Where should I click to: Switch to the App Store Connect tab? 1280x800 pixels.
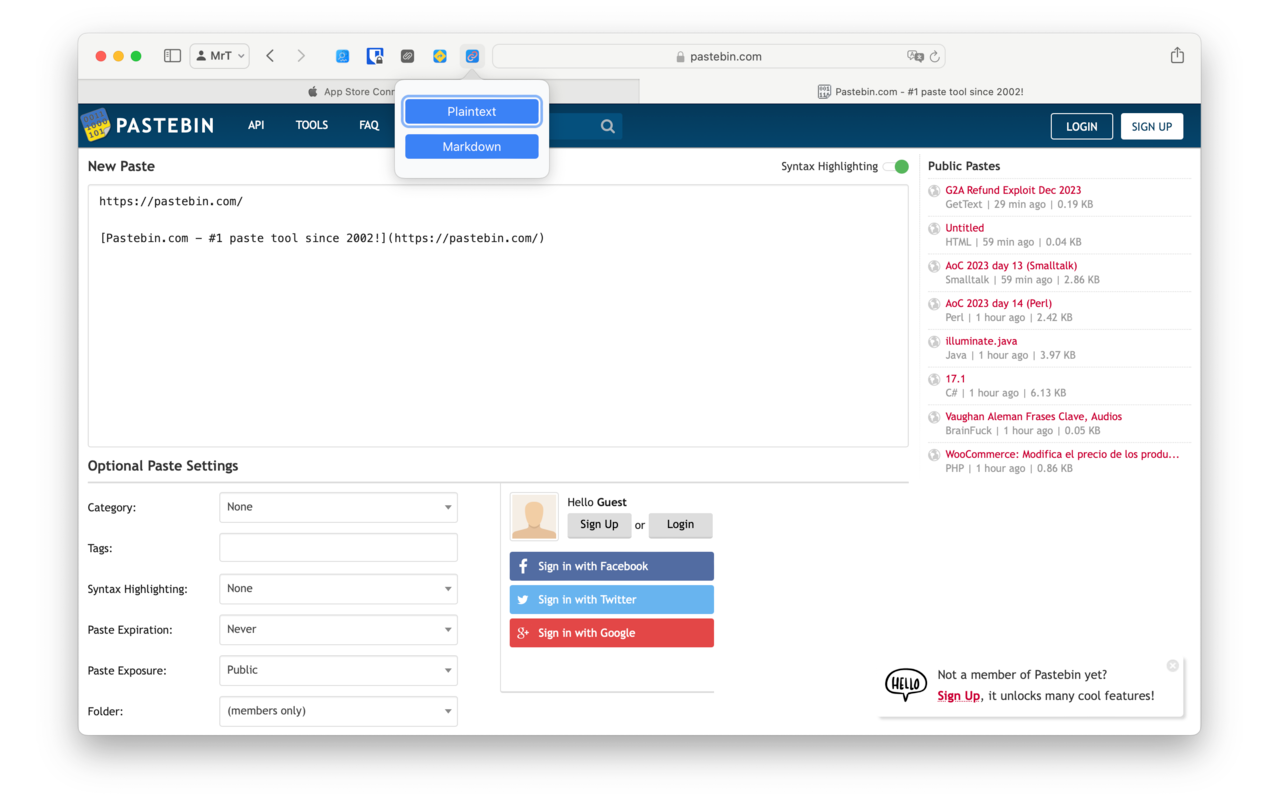tap(358, 91)
